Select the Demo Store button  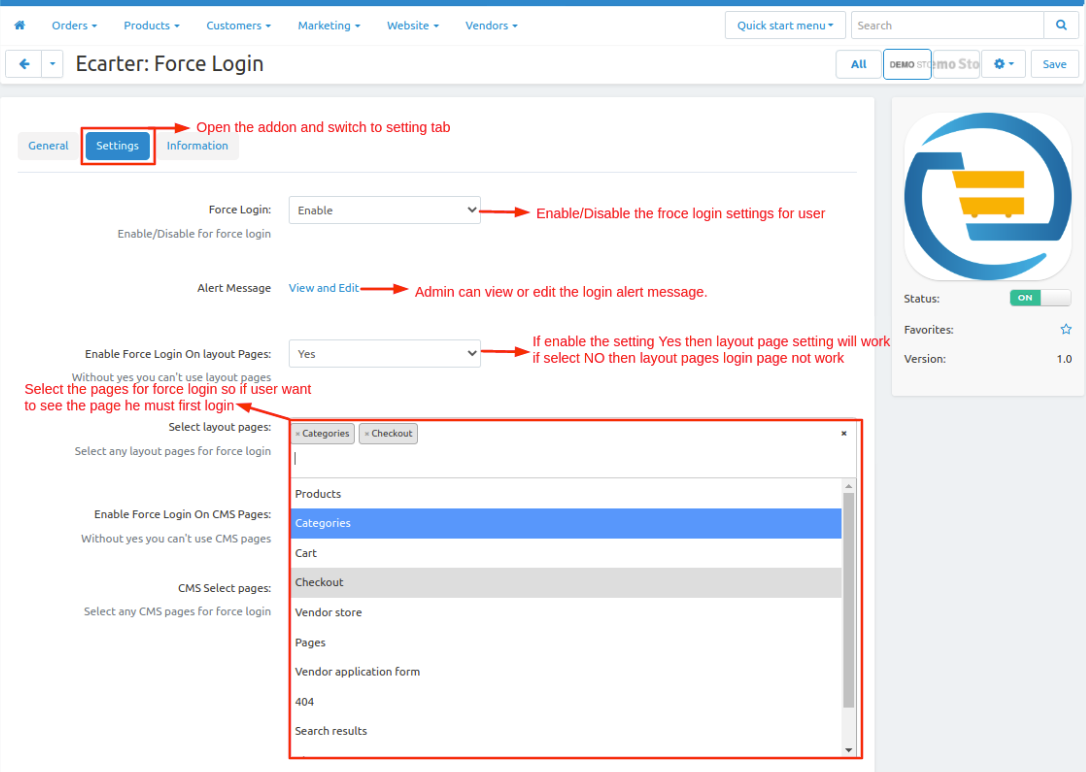pos(907,64)
